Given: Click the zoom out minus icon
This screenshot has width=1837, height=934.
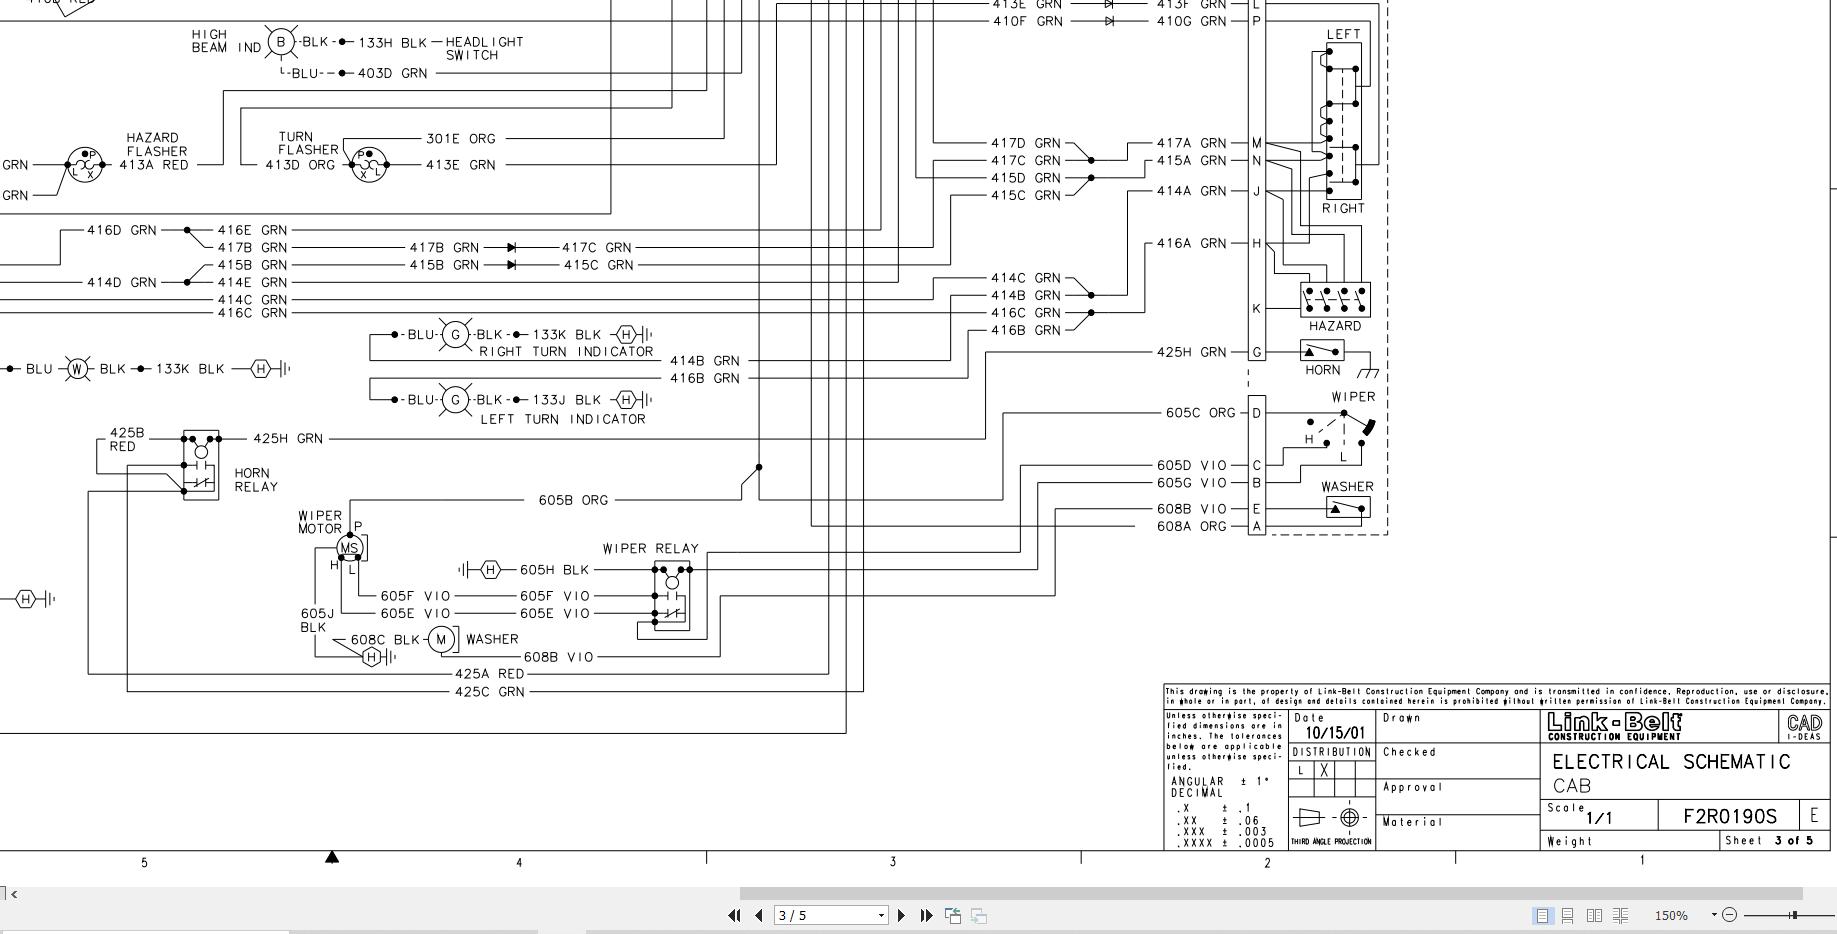Looking at the screenshot, I should (x=1730, y=915).
